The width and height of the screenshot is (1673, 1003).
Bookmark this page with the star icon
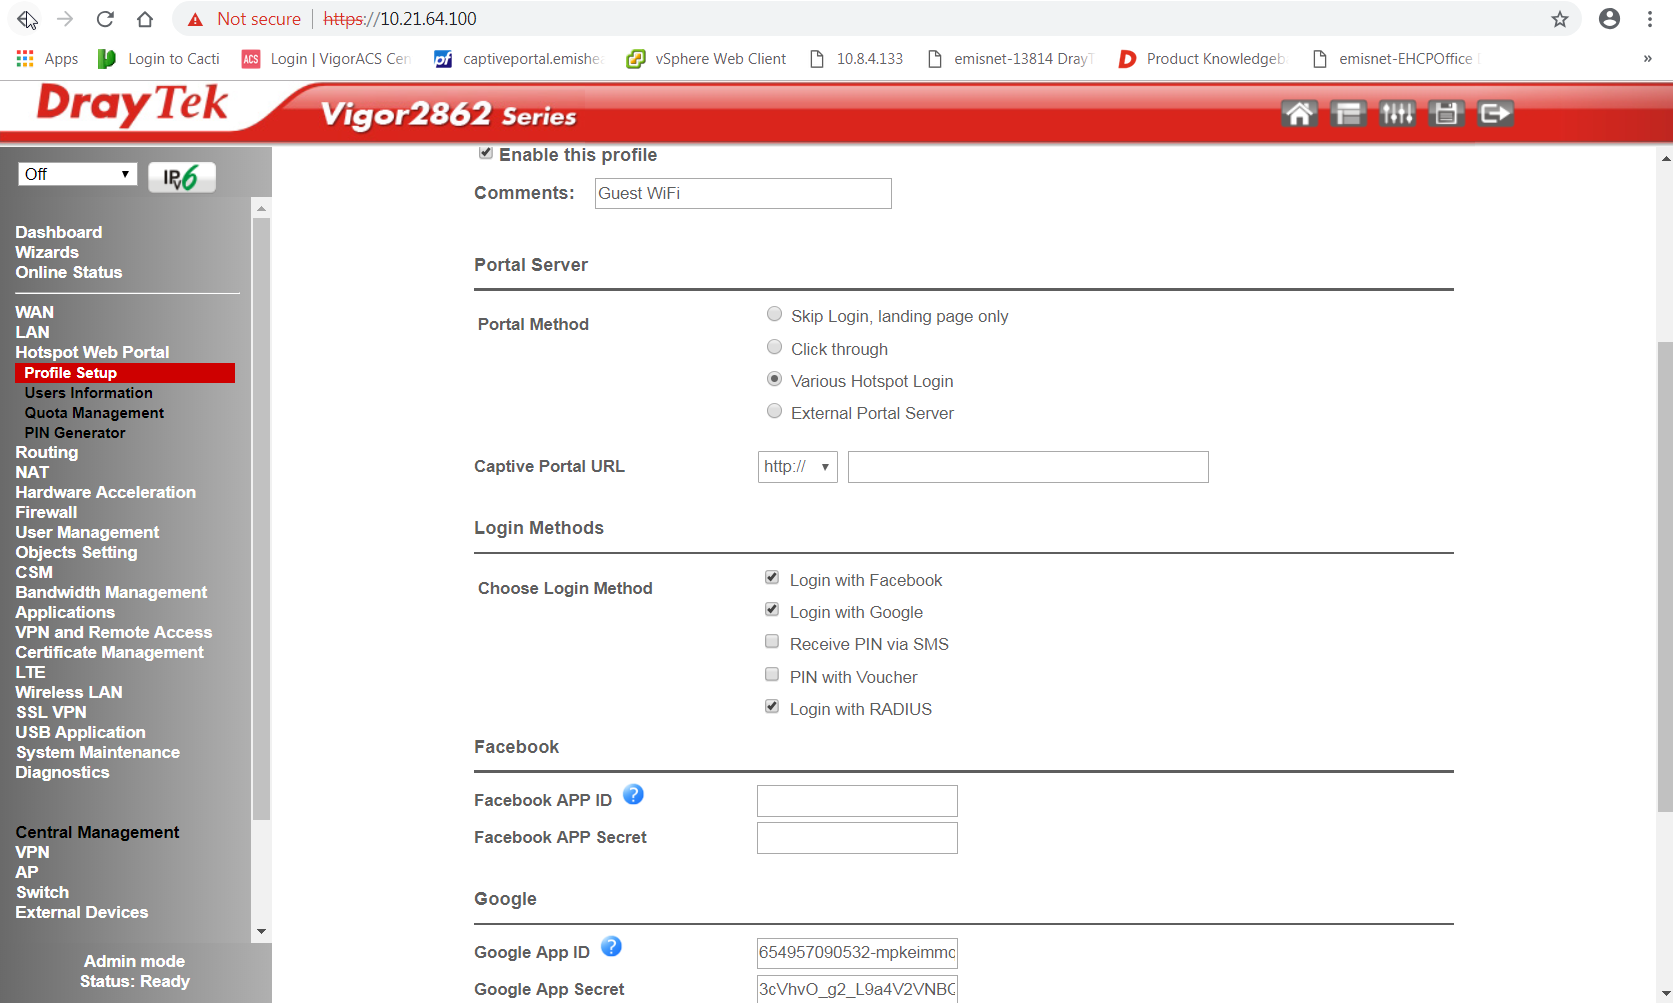1559,19
